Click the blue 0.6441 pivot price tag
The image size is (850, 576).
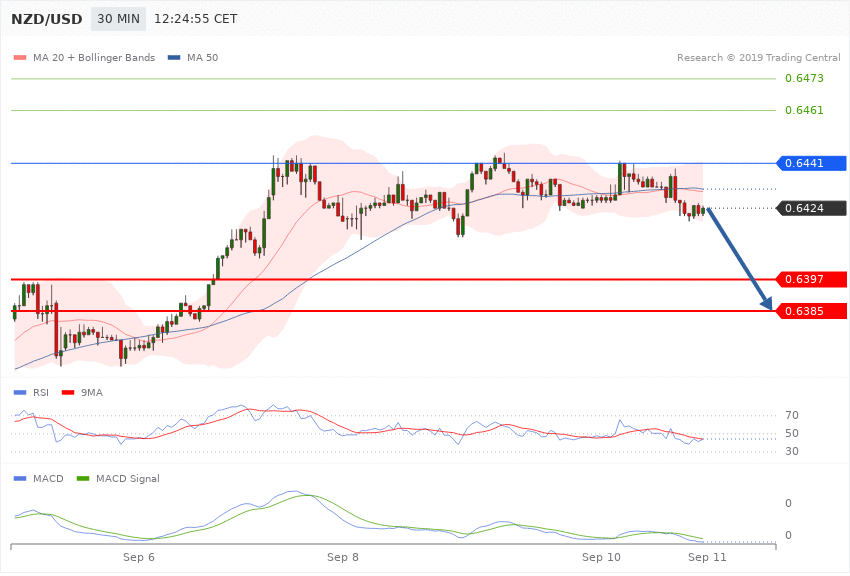tap(811, 163)
